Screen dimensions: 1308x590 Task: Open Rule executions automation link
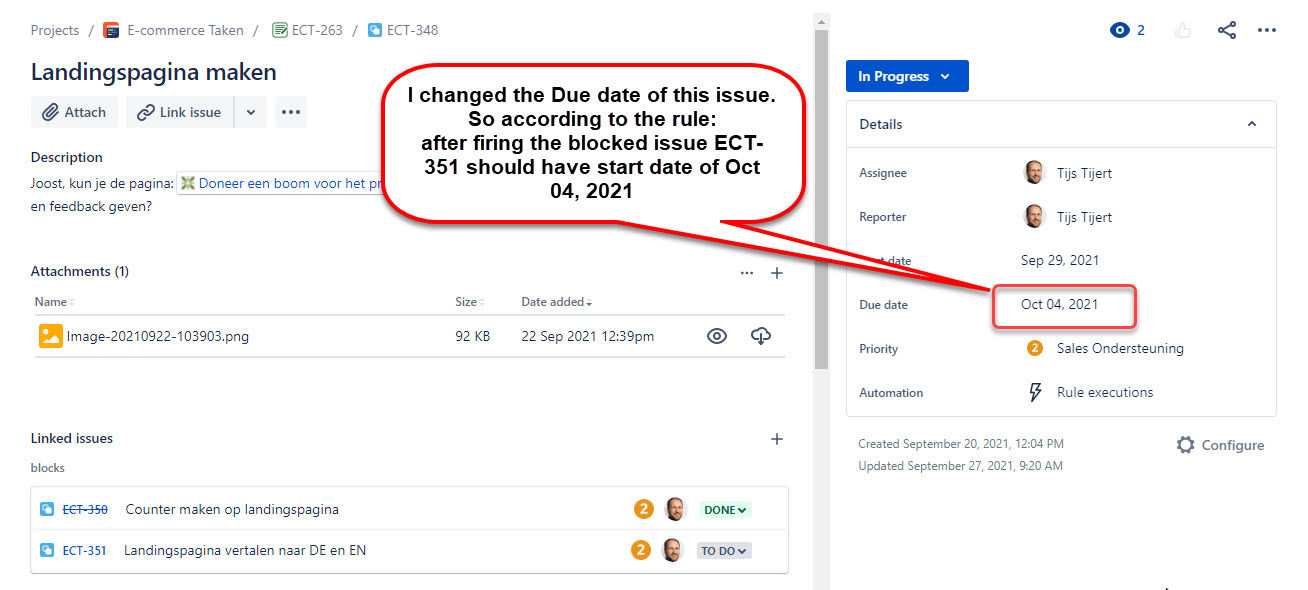(1105, 392)
